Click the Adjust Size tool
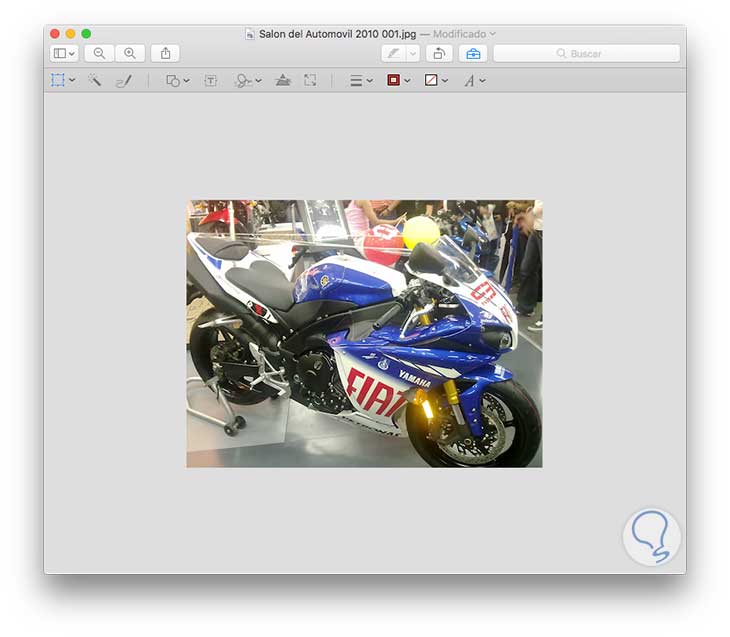 point(310,80)
